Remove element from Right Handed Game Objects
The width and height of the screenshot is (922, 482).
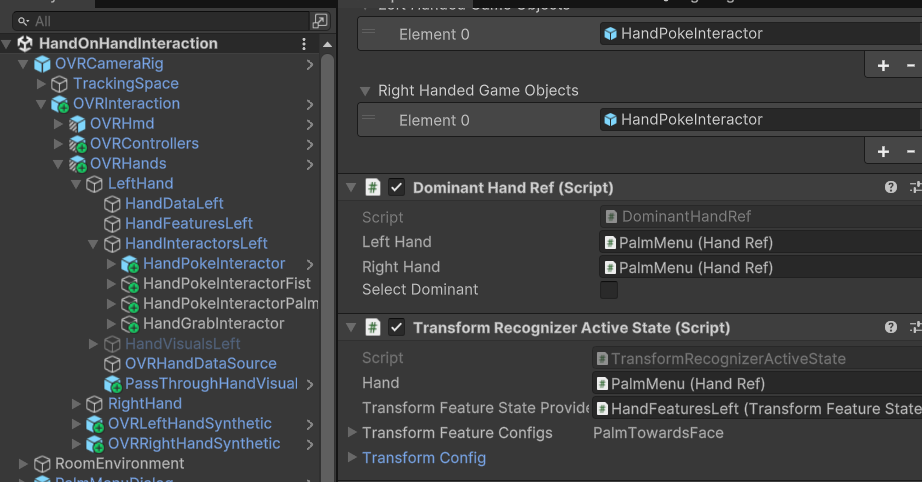pos(911,152)
